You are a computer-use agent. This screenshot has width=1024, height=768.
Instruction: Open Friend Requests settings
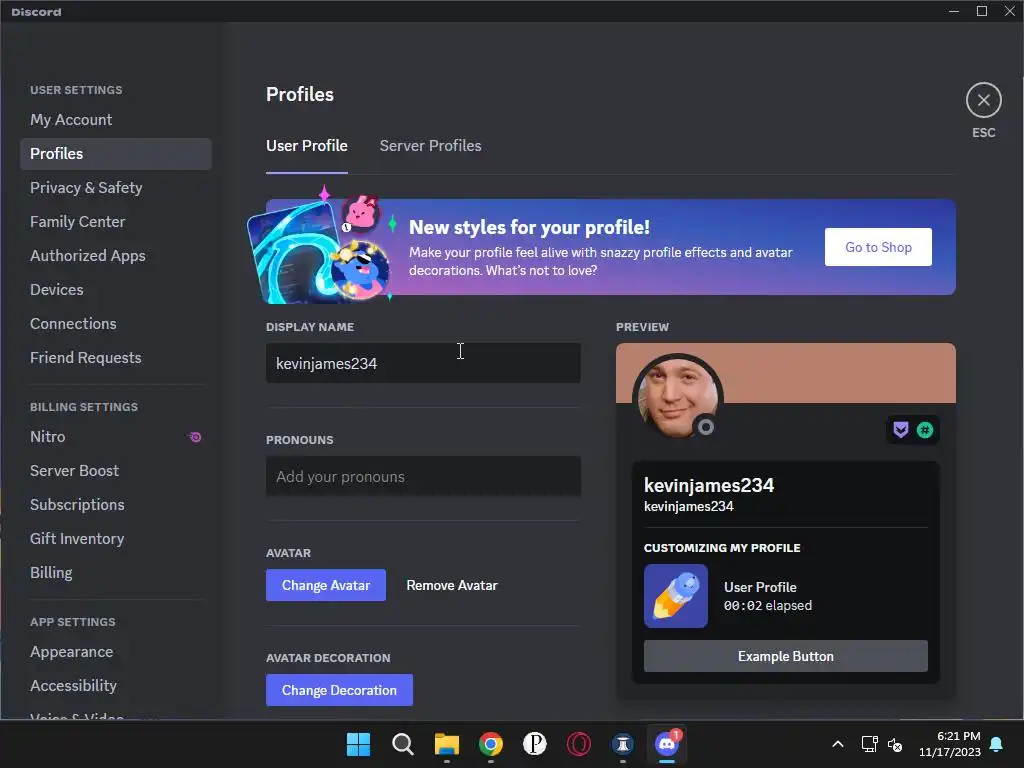pos(116,357)
